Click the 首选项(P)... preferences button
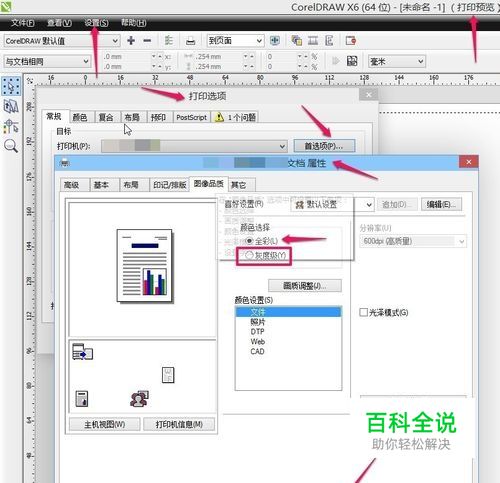 click(x=324, y=146)
